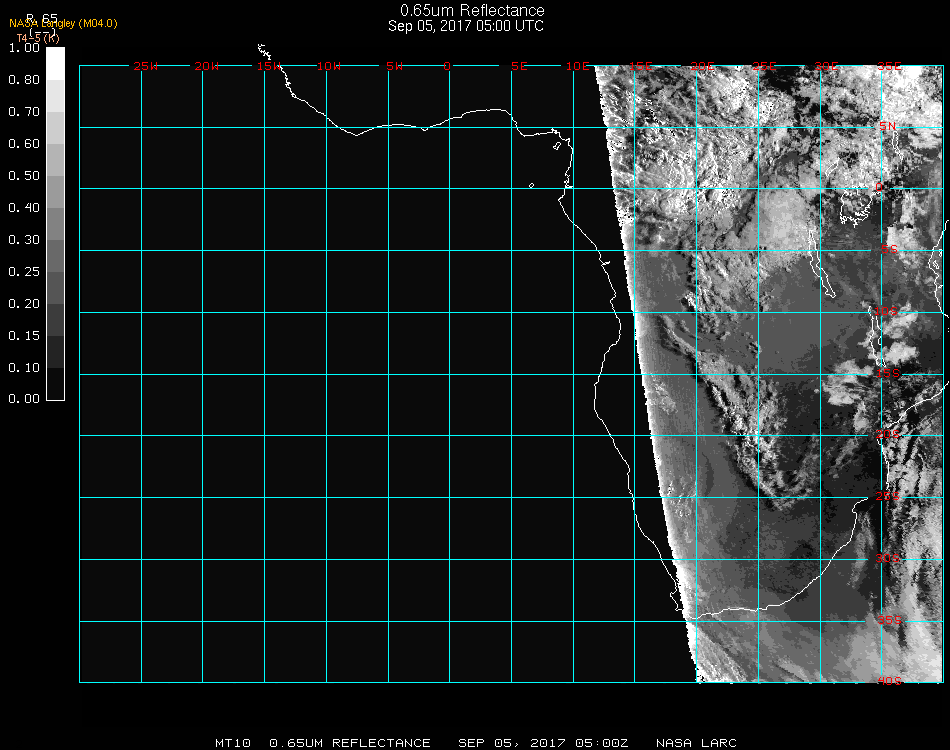Click the 0 longitude label on top axis

(x=447, y=66)
